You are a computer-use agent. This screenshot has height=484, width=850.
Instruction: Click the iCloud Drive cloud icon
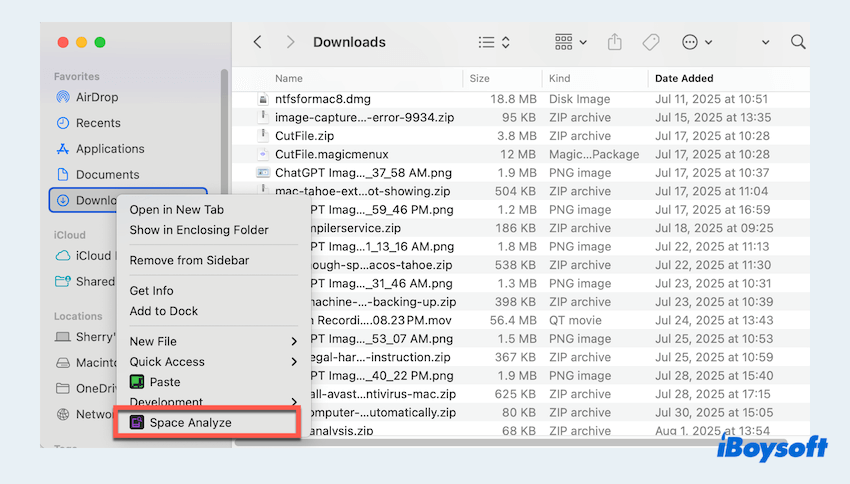(x=63, y=255)
